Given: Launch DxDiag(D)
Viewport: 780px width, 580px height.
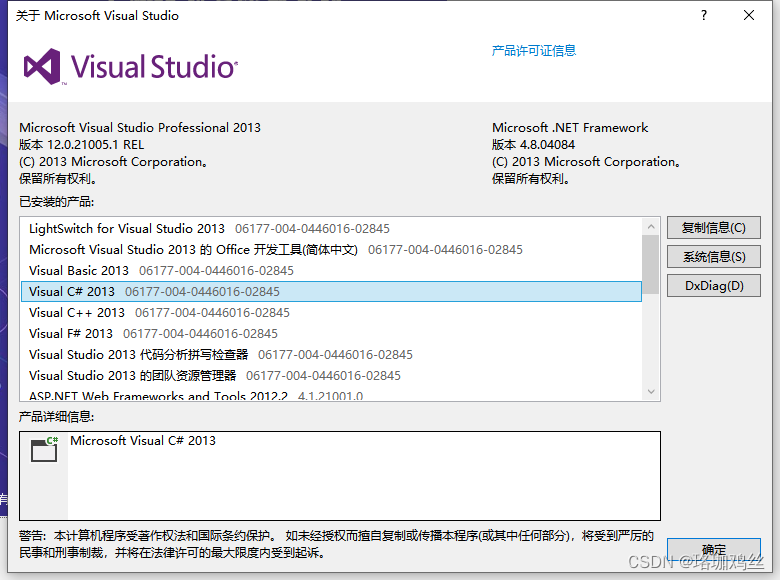Looking at the screenshot, I should coord(713,286).
